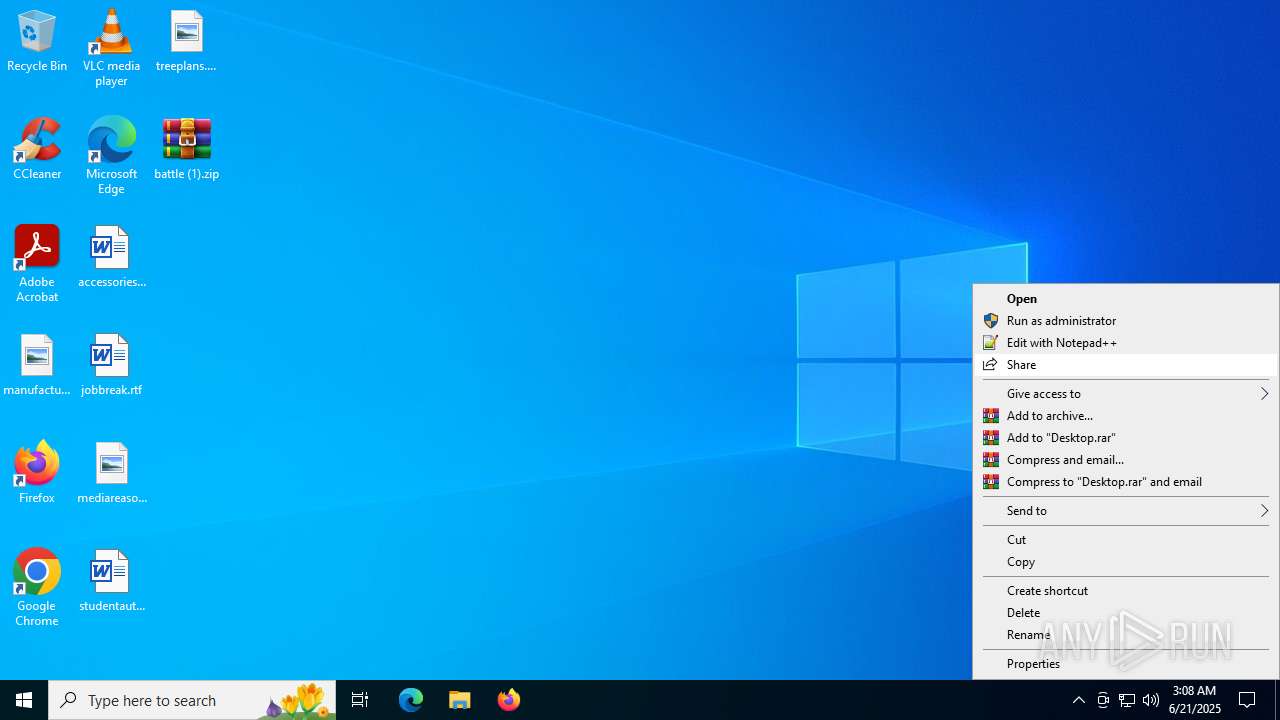Choose Compress and email... option

click(1126, 460)
